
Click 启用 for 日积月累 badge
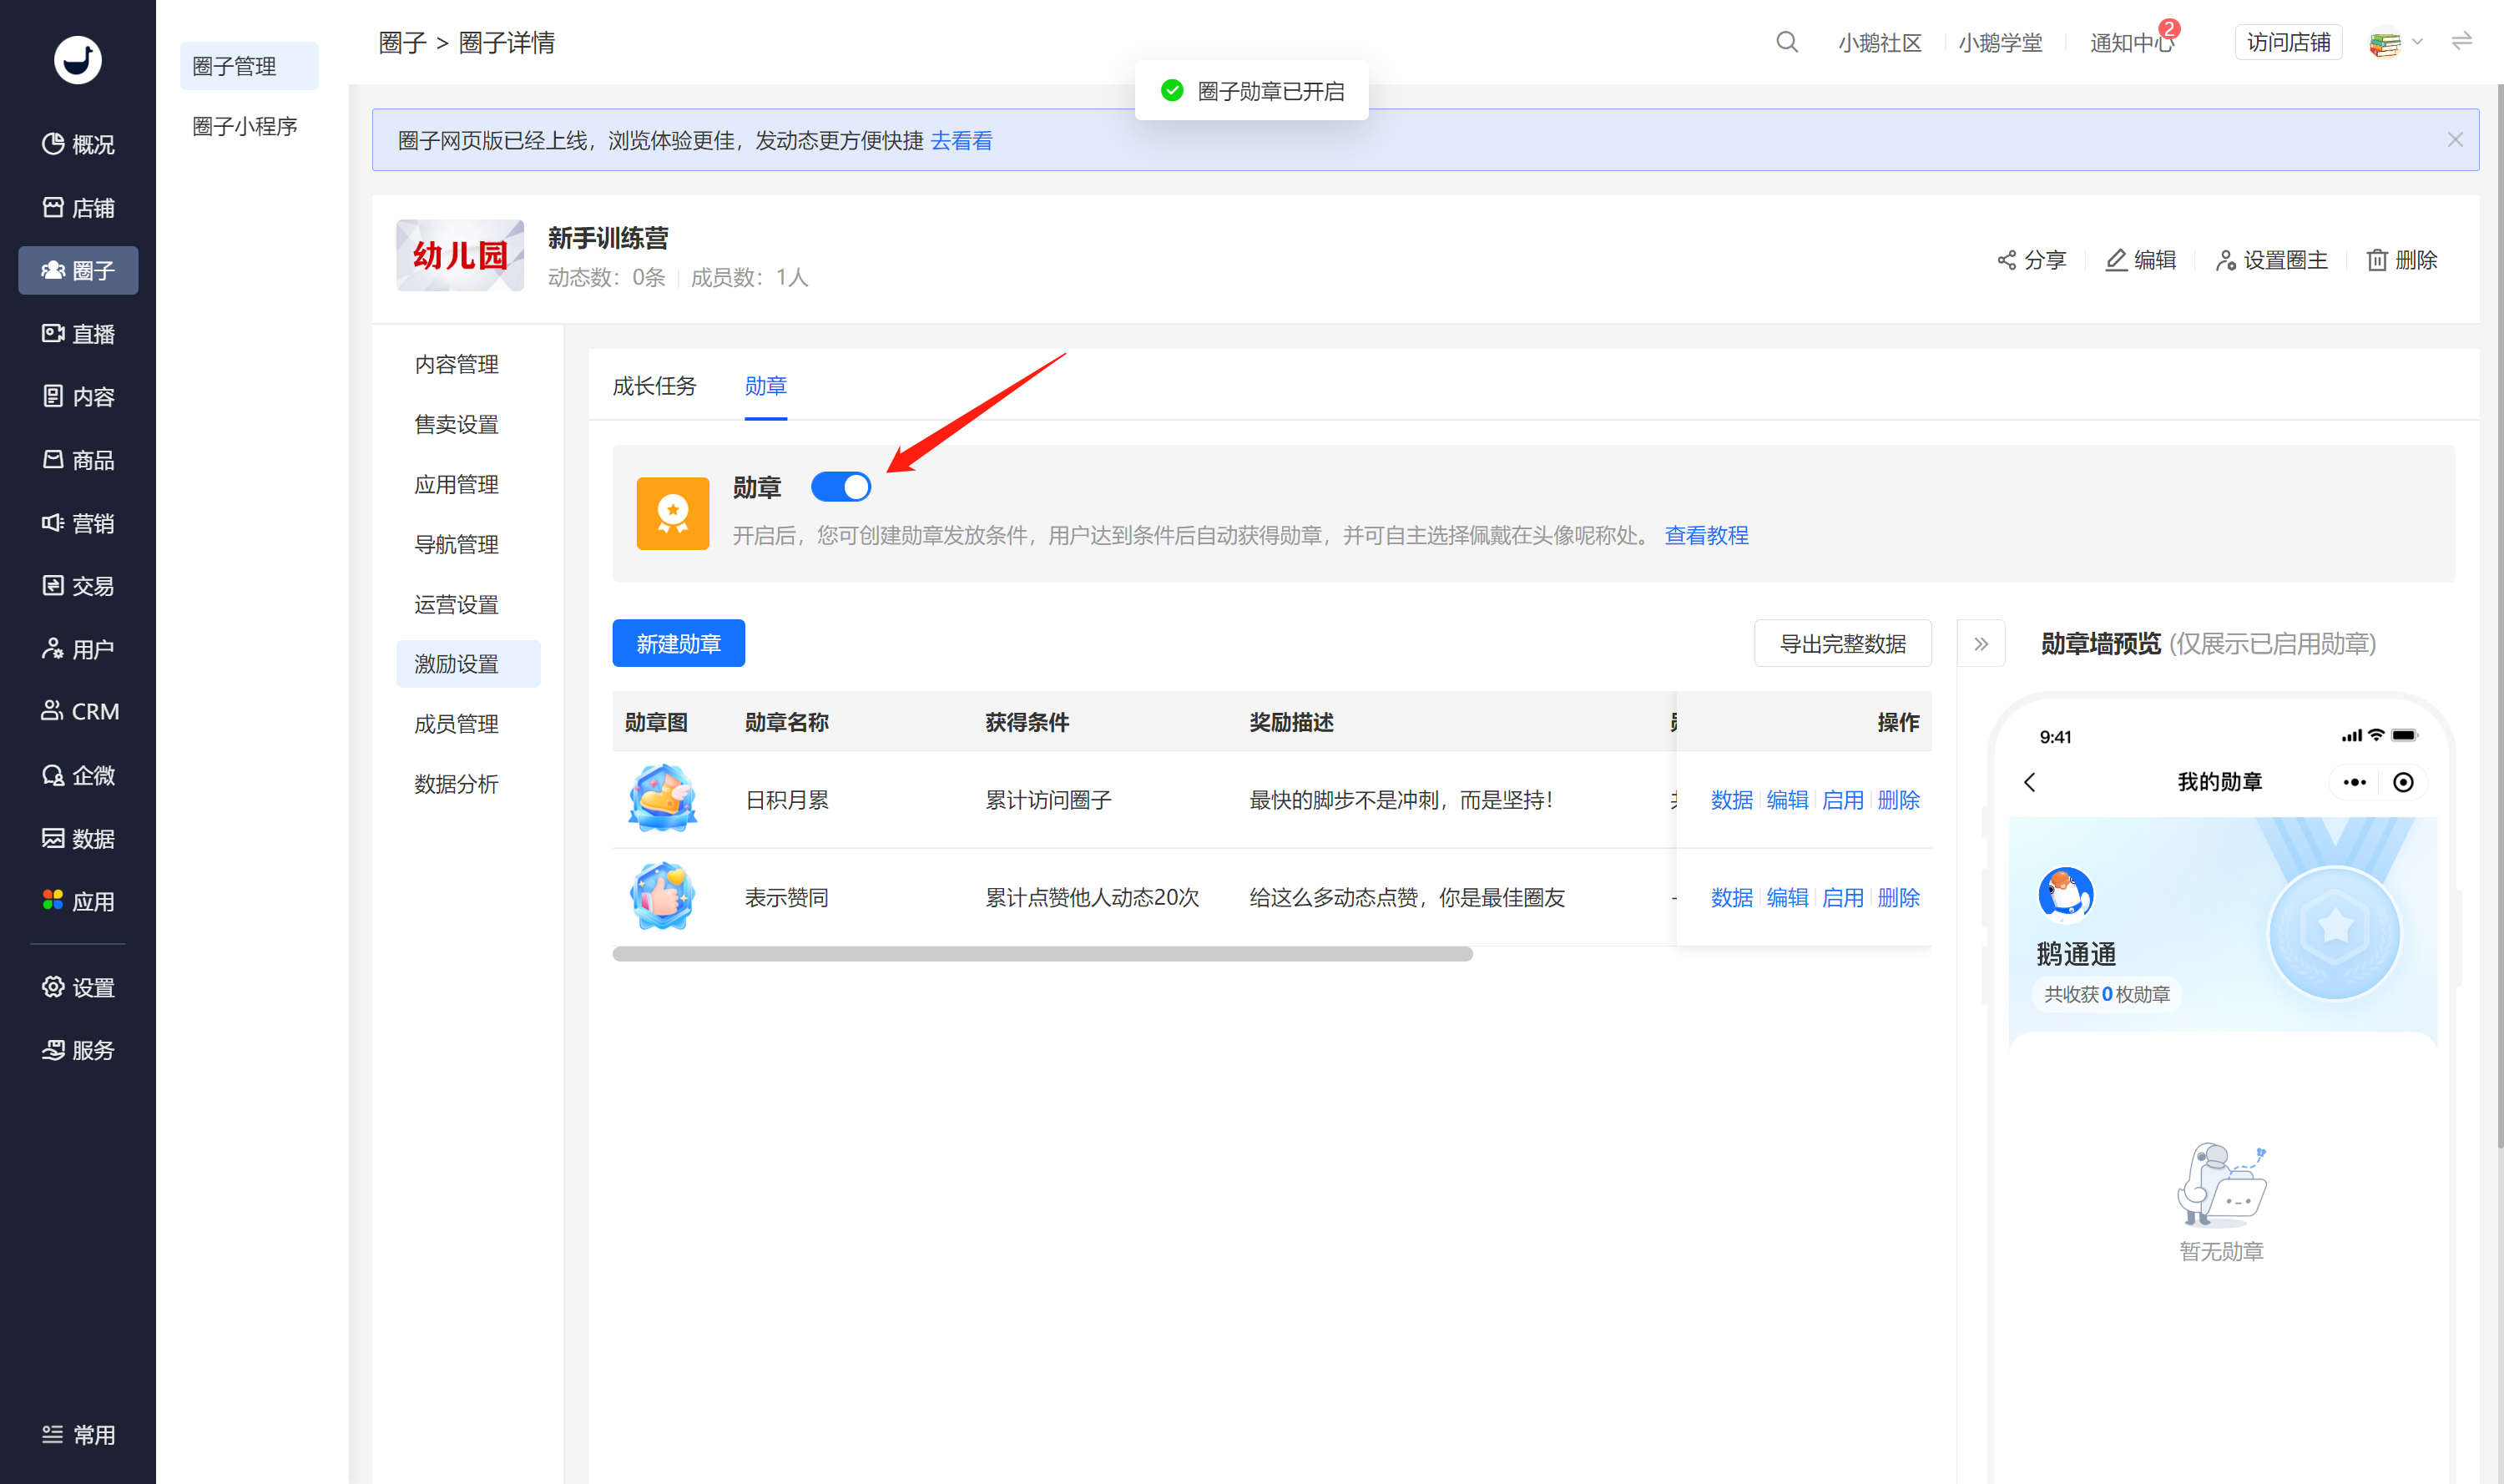pos(1842,800)
